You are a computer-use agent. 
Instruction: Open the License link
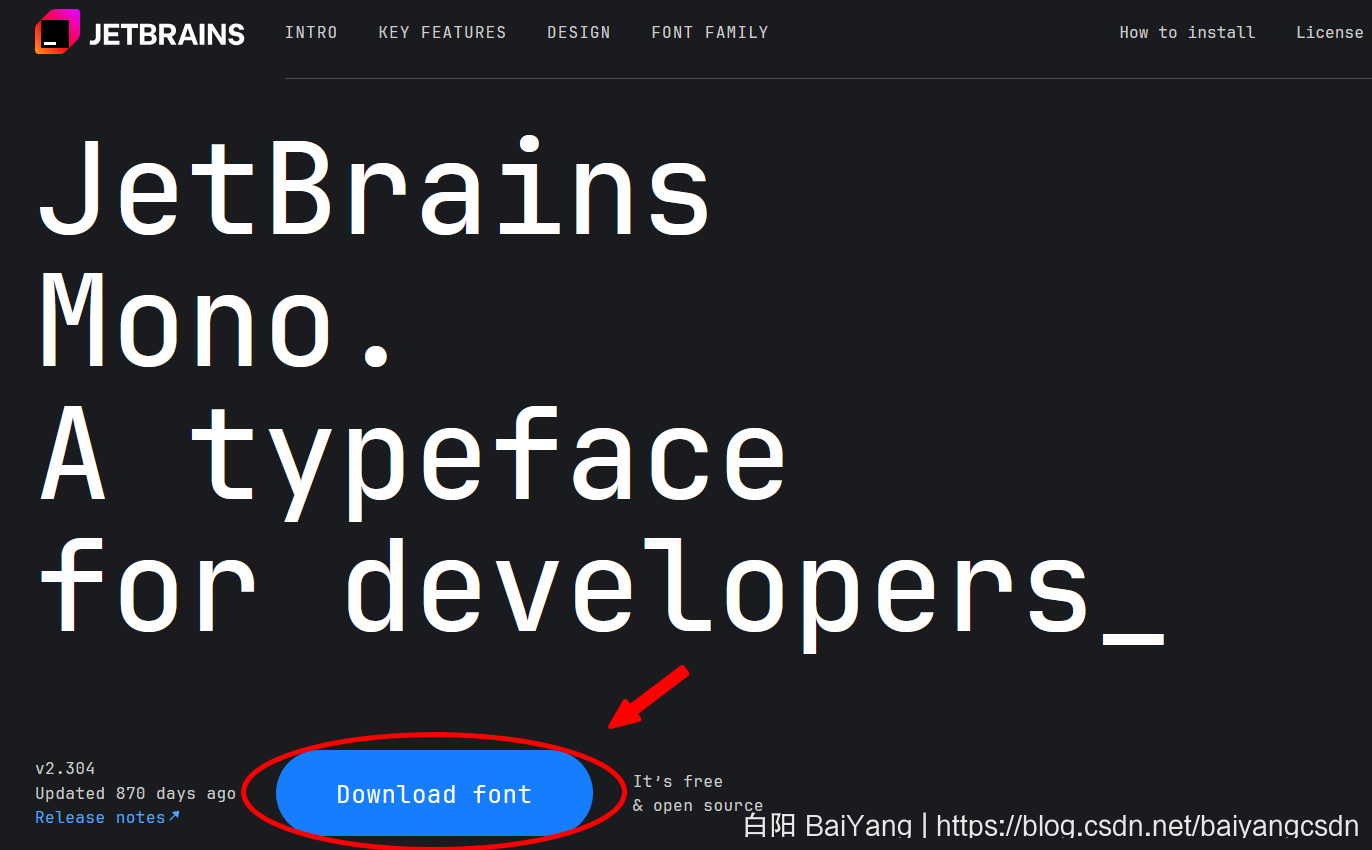point(1329,32)
